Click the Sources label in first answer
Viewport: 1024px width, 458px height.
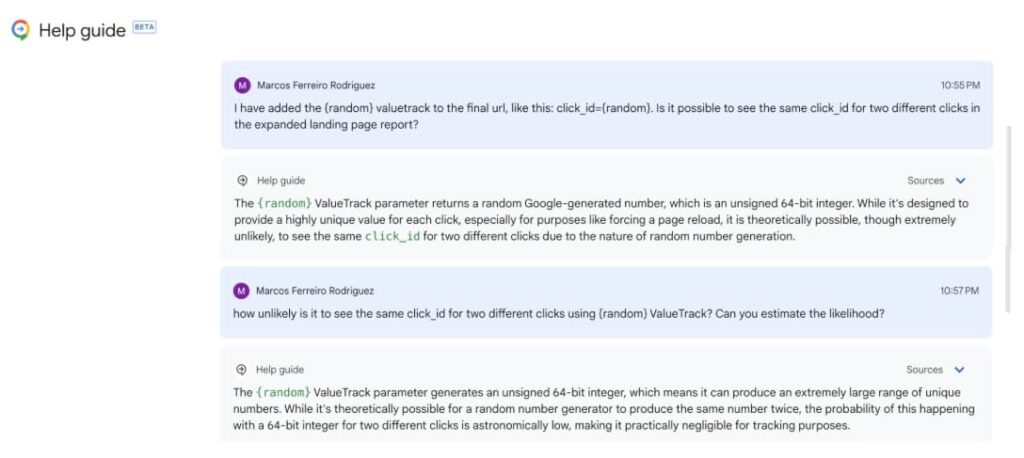pyautogui.click(x=925, y=181)
